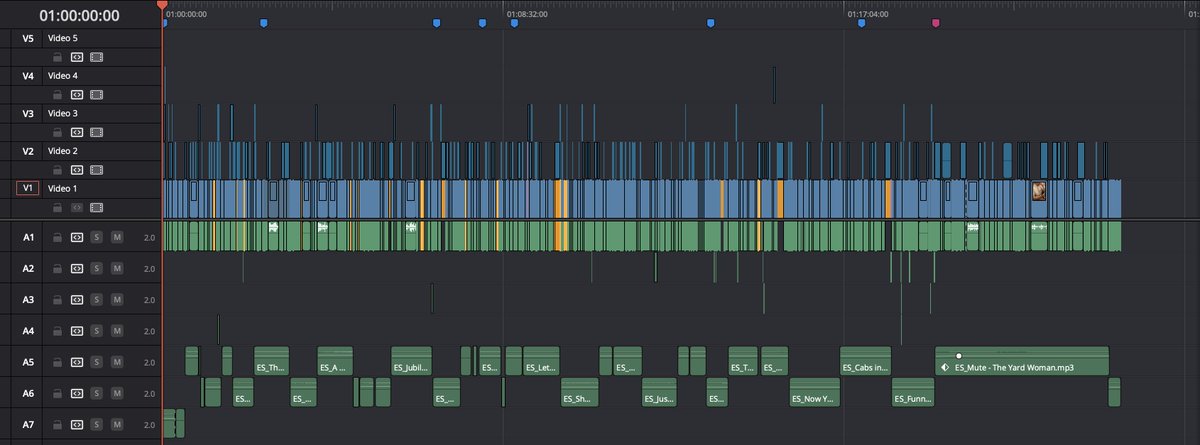Viewport: 1200px width, 445px height.
Task: Select the ES_Jus... audio clip
Action: point(659,392)
